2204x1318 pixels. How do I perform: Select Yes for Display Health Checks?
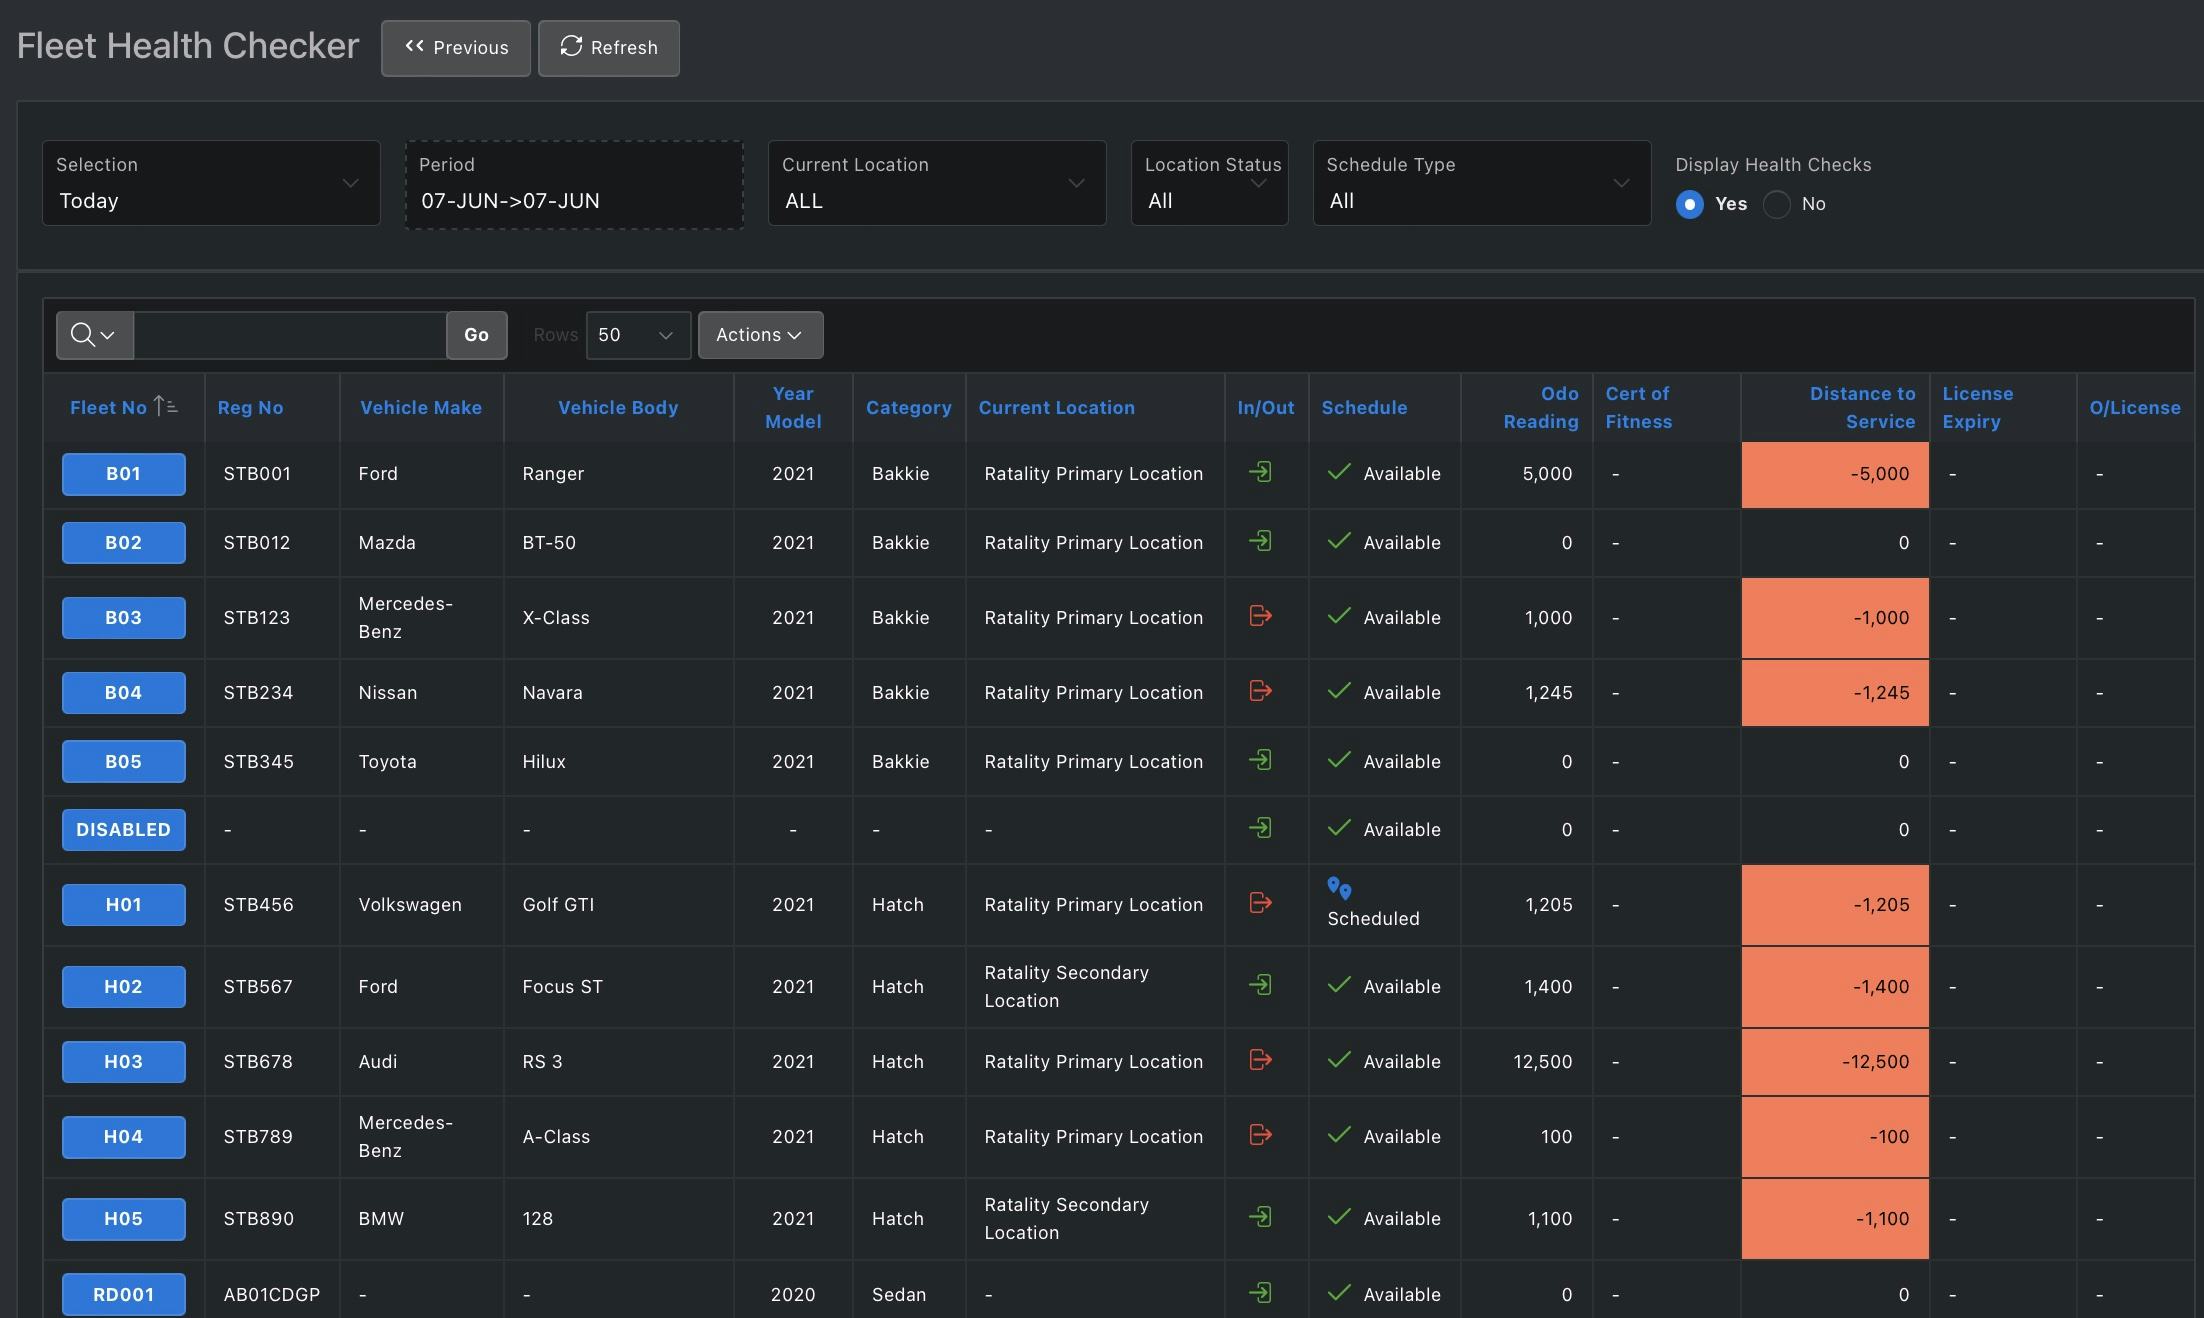click(x=1690, y=204)
